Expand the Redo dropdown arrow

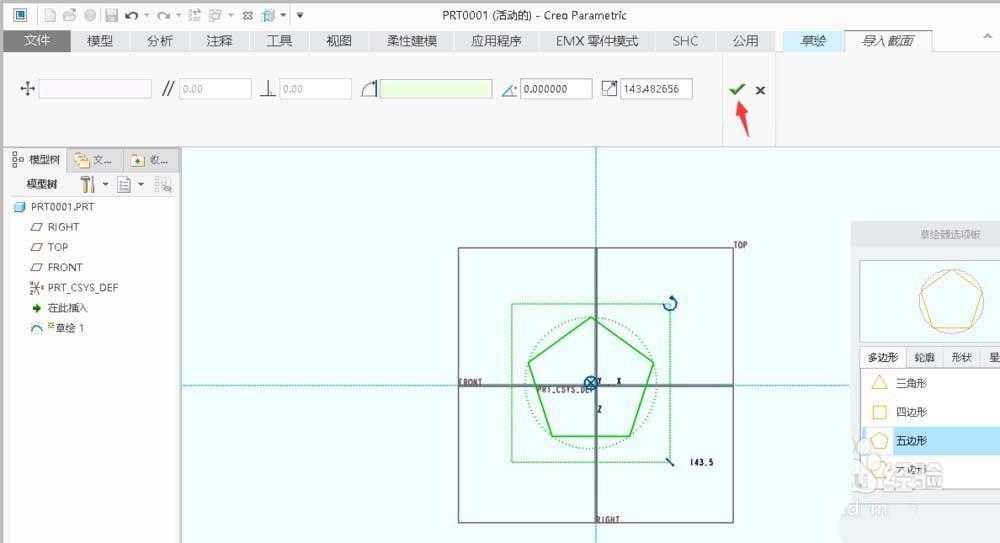click(x=178, y=16)
